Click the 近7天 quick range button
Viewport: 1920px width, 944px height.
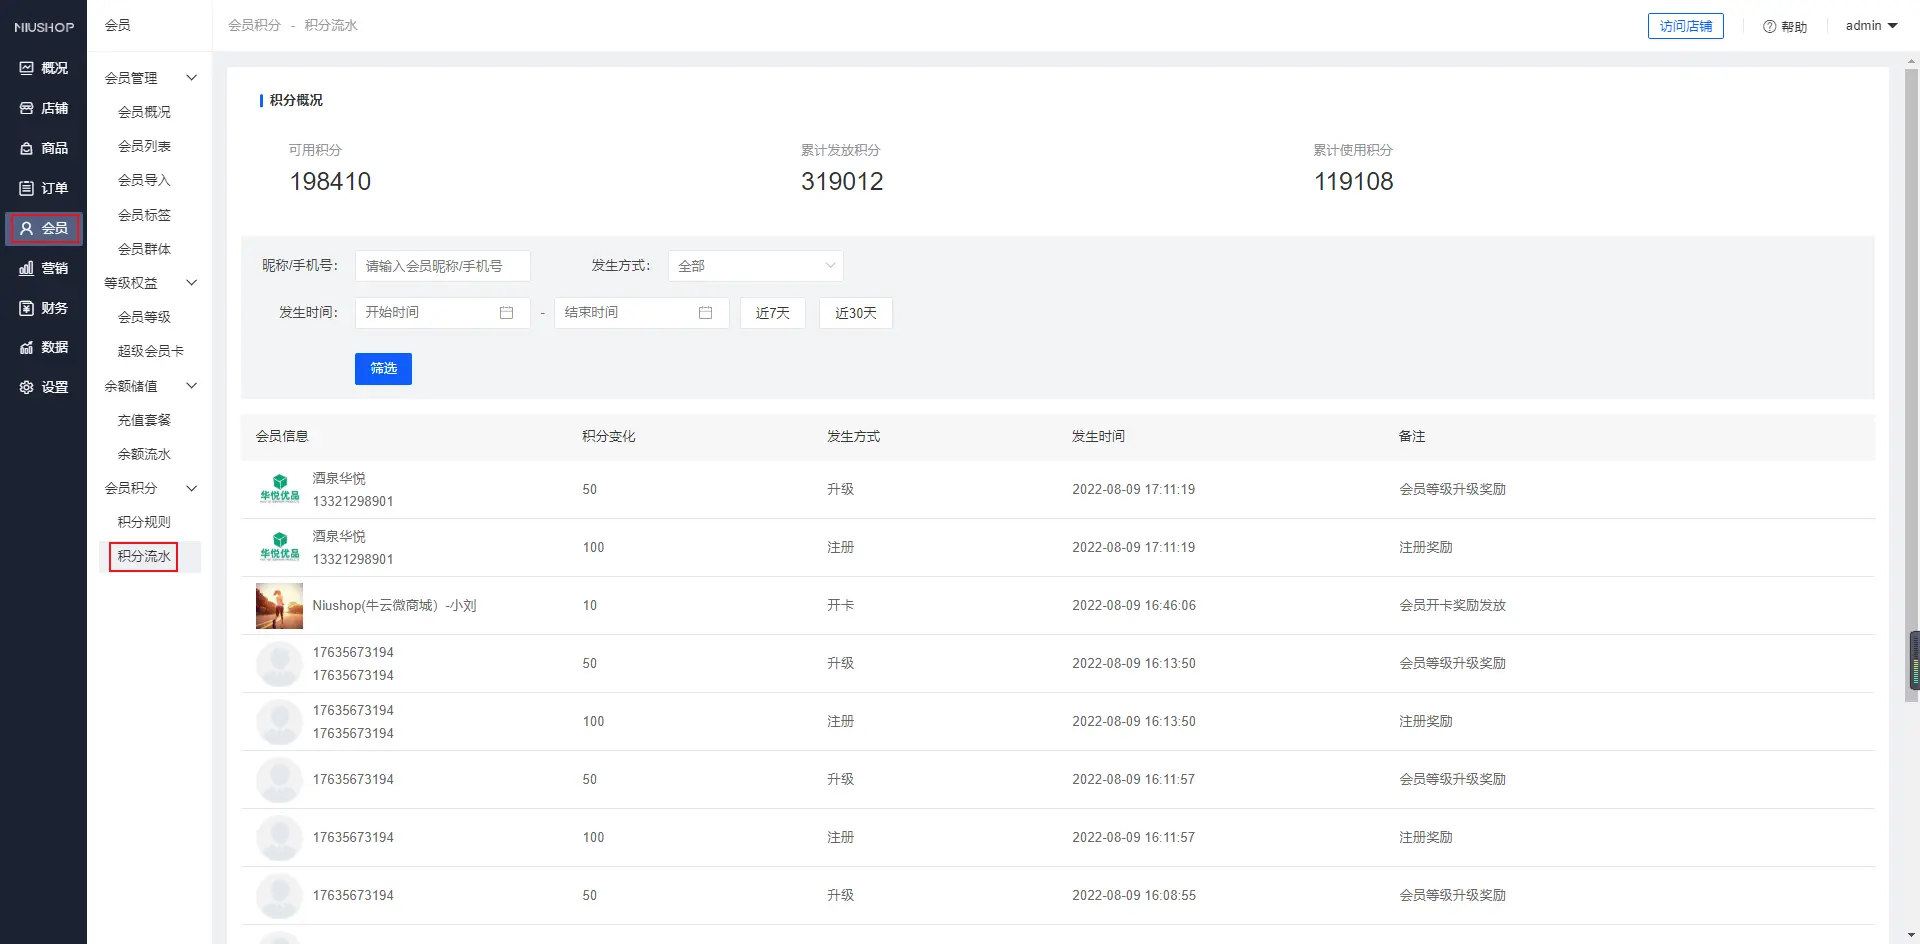point(772,313)
